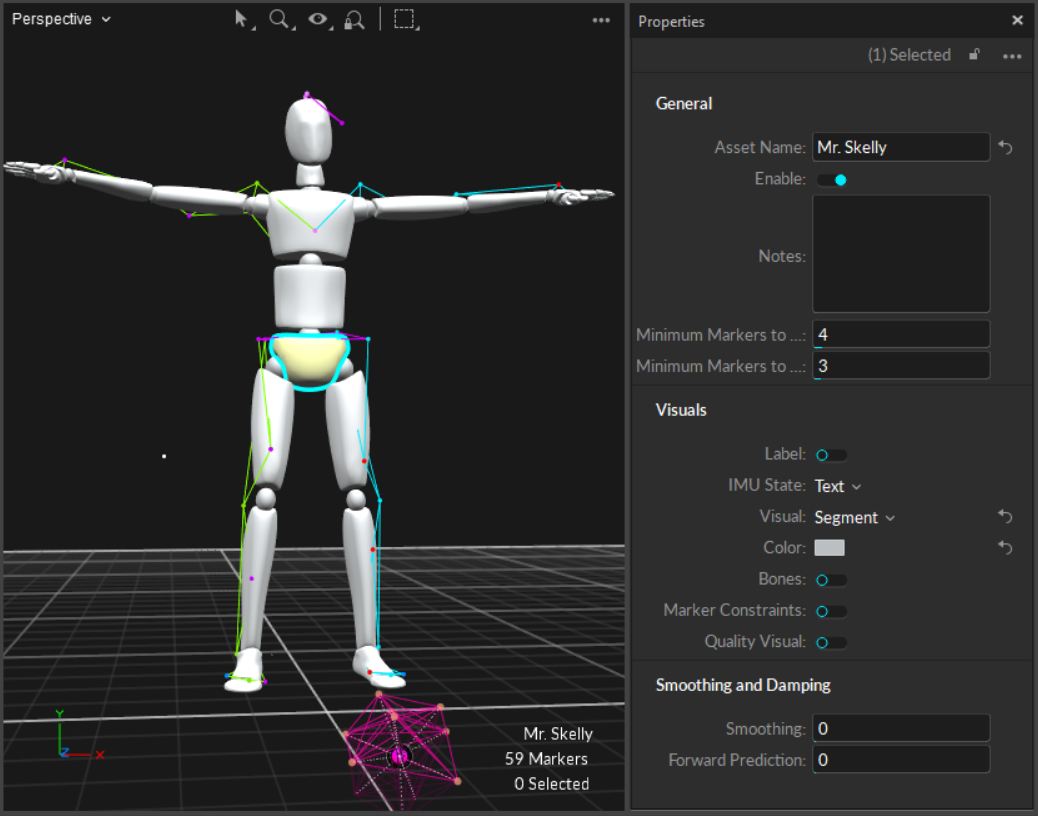Open the Properties panel three-dots menu
The image size is (1038, 816).
click(x=1012, y=56)
